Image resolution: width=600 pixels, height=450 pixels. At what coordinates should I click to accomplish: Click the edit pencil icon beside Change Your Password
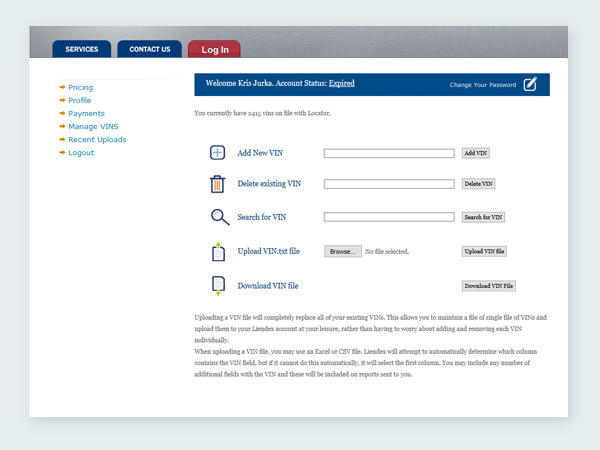point(530,84)
